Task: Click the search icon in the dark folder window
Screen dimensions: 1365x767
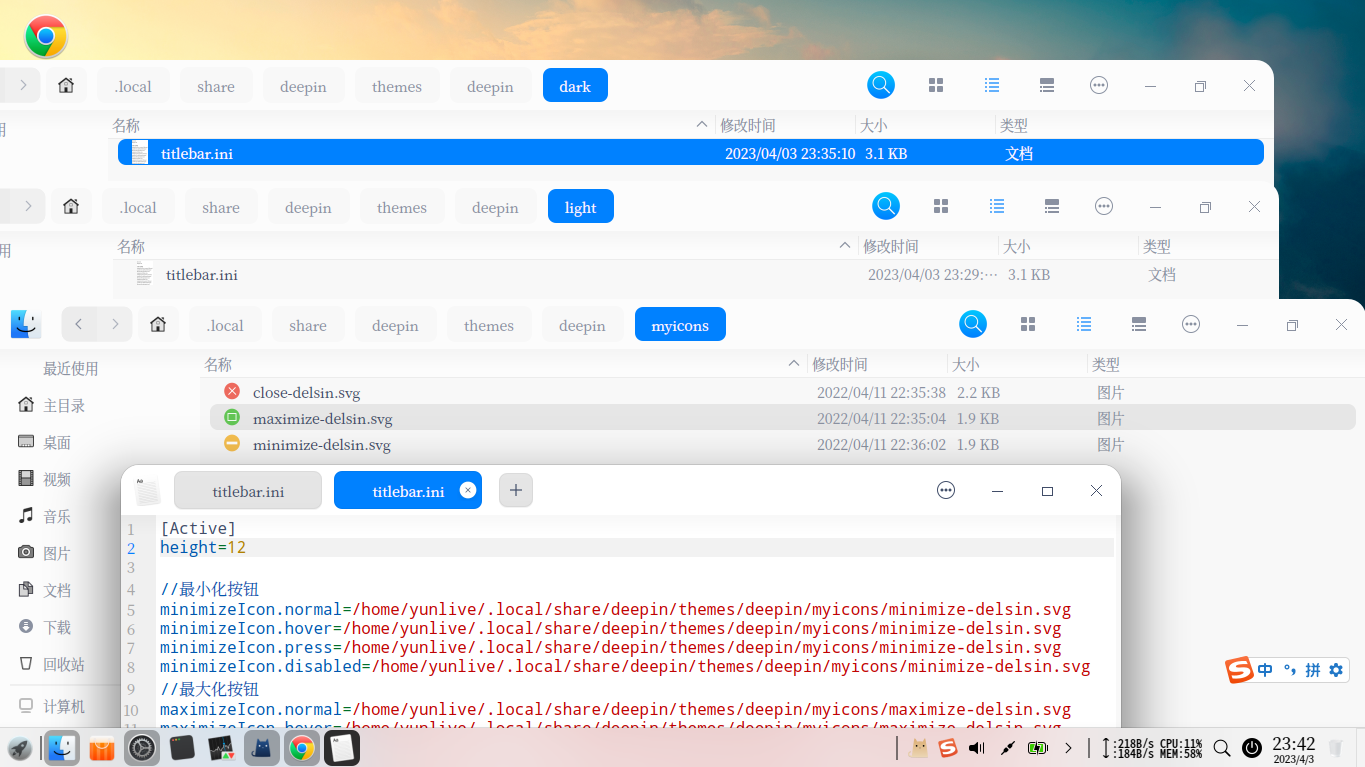Action: click(881, 85)
